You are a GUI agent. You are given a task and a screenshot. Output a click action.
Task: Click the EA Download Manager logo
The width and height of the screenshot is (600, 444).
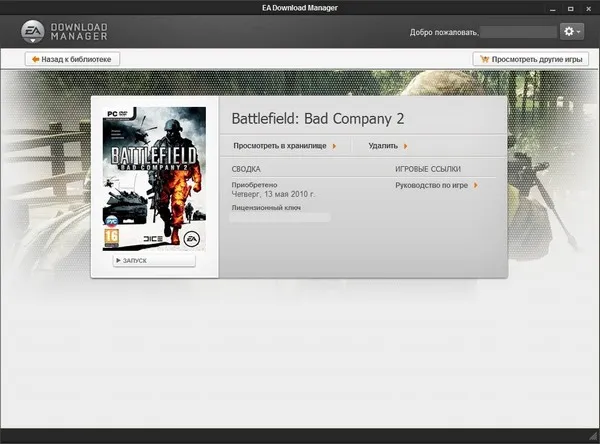tap(60, 32)
